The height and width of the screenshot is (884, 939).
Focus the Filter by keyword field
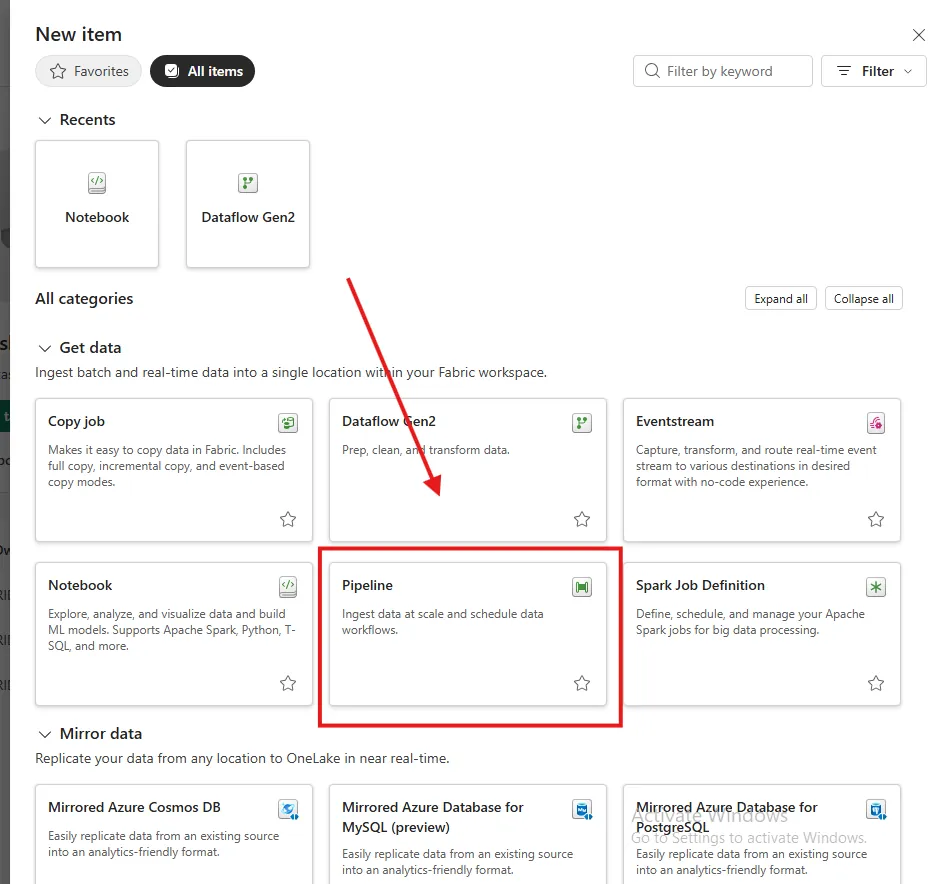tap(723, 71)
